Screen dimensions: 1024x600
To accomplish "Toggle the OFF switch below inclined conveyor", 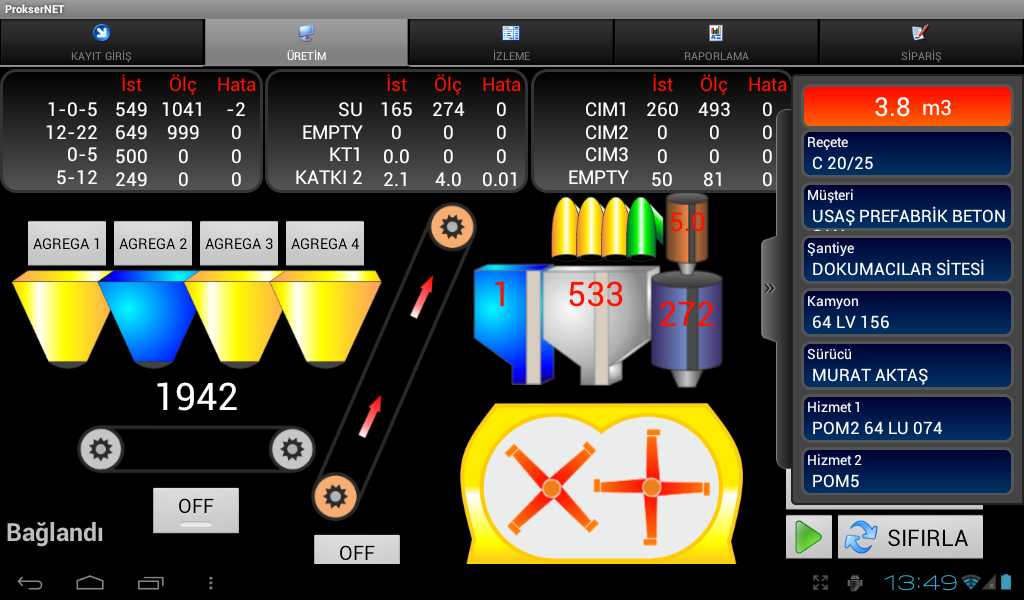I will [357, 551].
